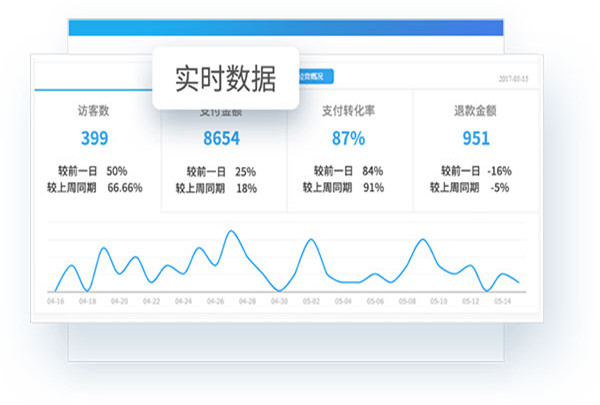Click the payment amount value 8654
Viewport: 600px width, 405px height.
coord(222,138)
